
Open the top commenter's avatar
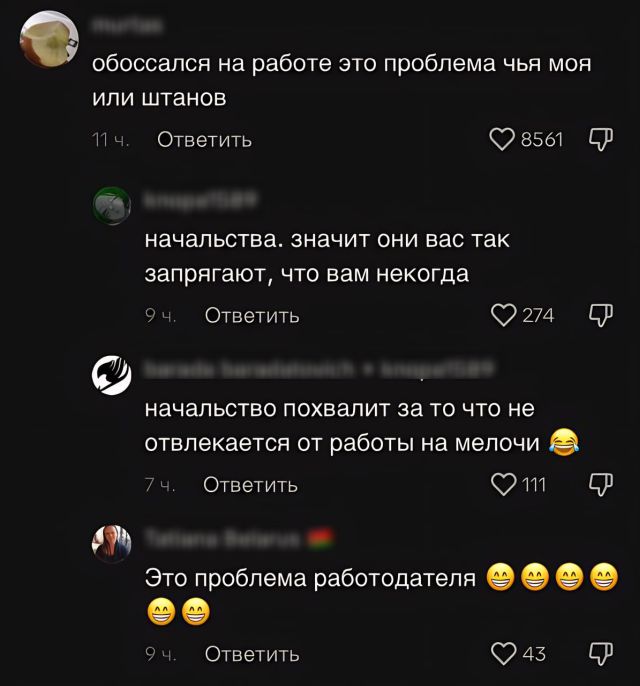click(49, 39)
